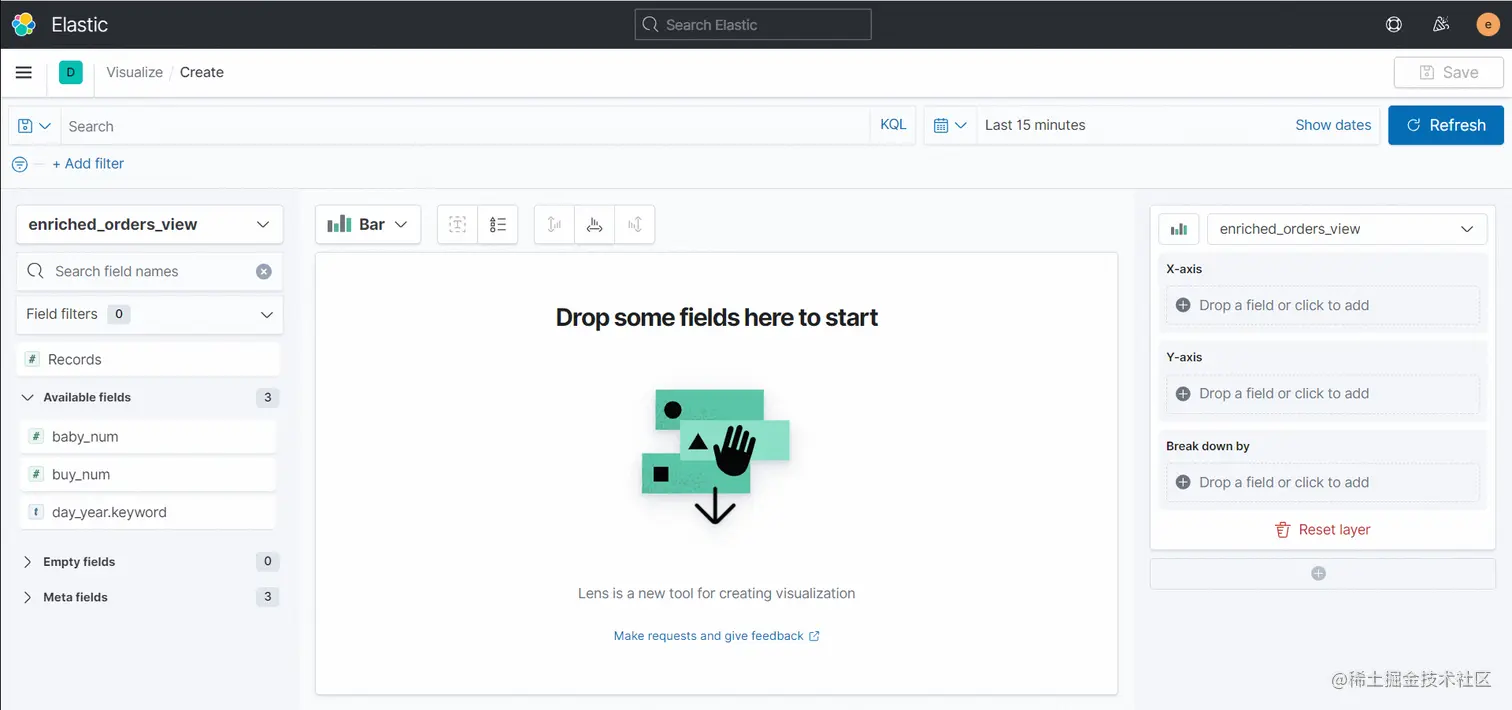Open the newsfeed celebration icon
1512x710 pixels.
[1441, 24]
